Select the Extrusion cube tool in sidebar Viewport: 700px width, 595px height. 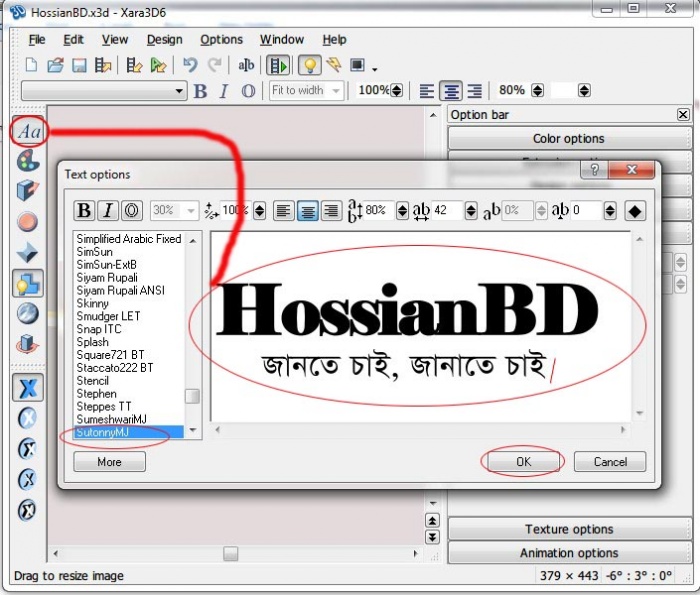(x=28, y=191)
